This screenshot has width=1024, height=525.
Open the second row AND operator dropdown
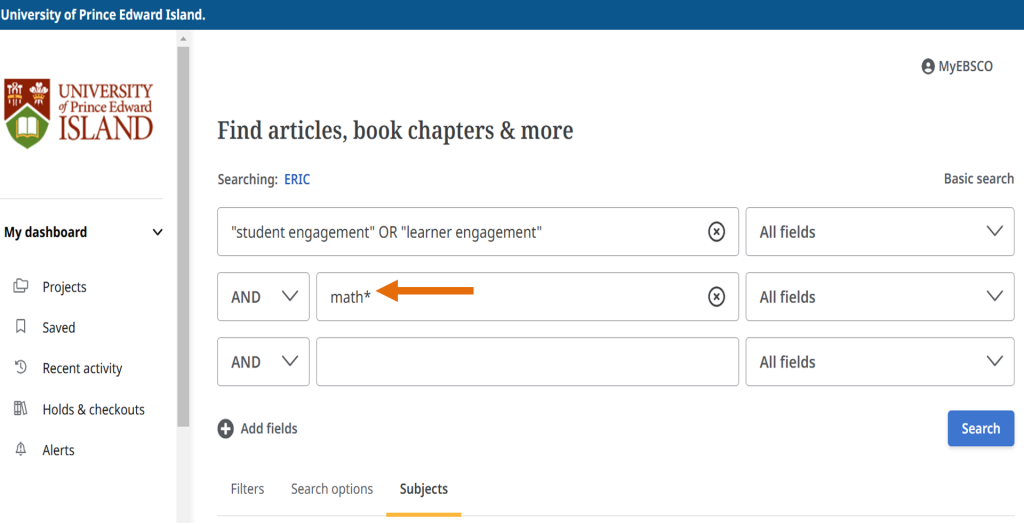[263, 297]
